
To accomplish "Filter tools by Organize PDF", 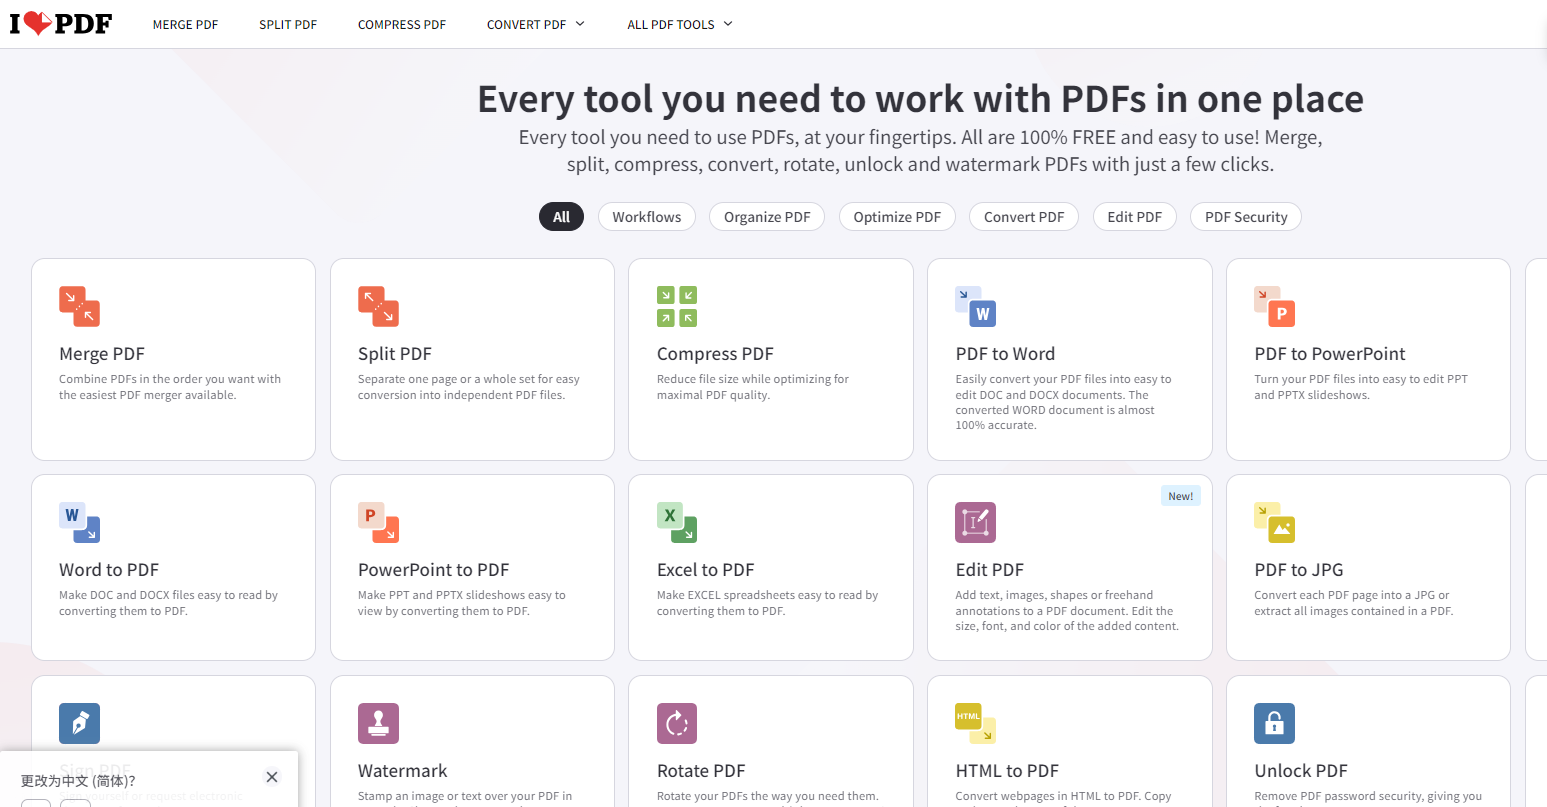I will pyautogui.click(x=767, y=217).
